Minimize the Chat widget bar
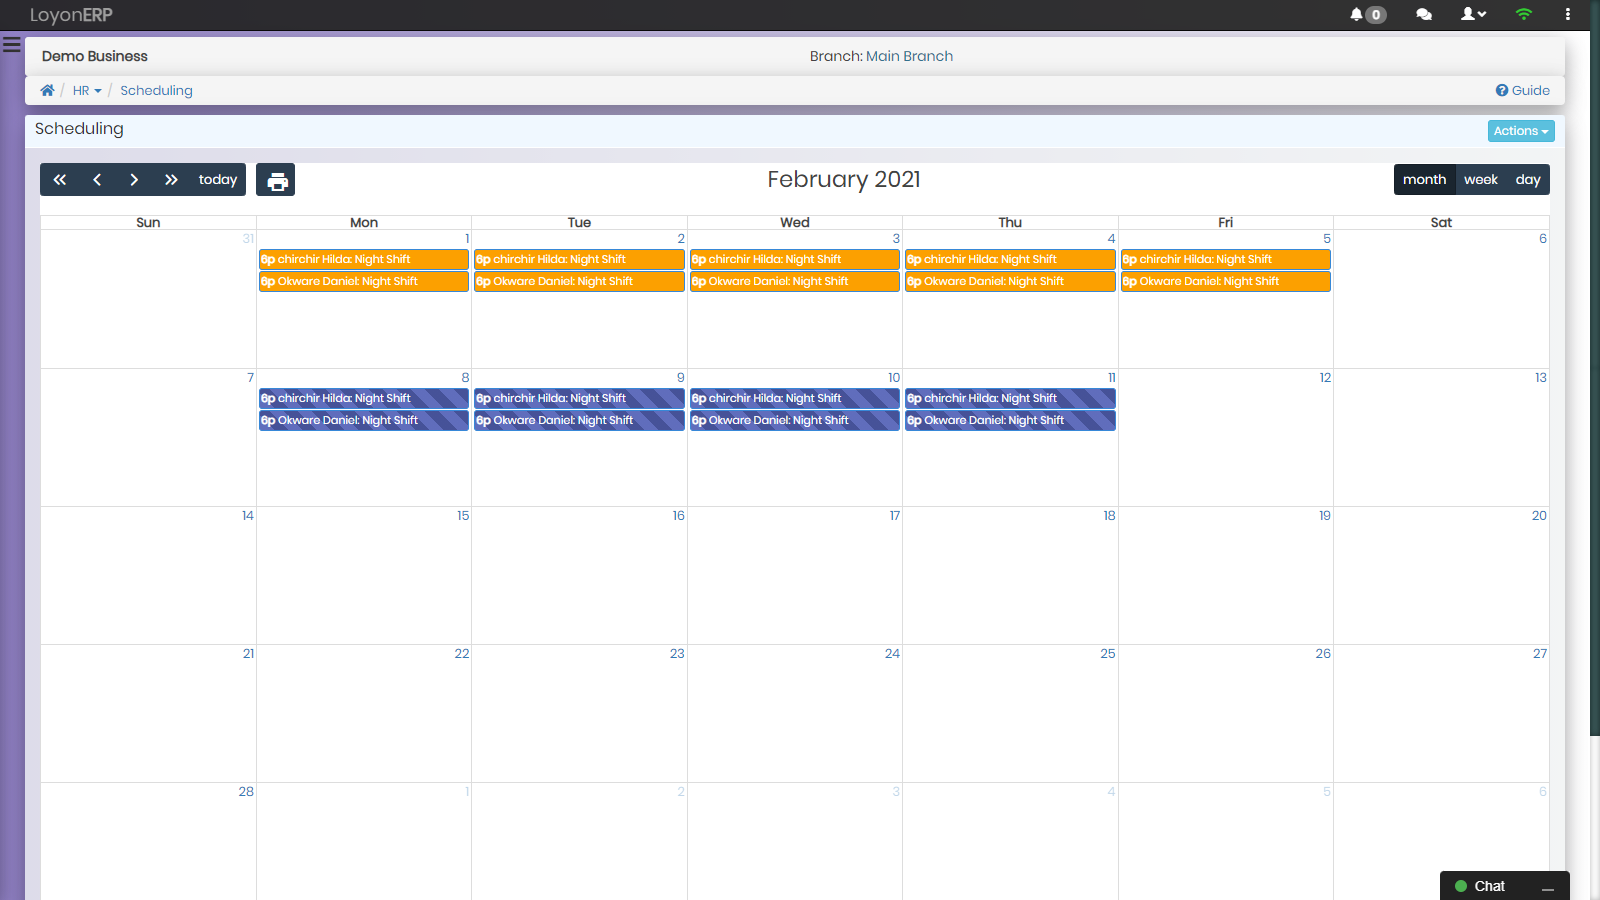 1548,888
